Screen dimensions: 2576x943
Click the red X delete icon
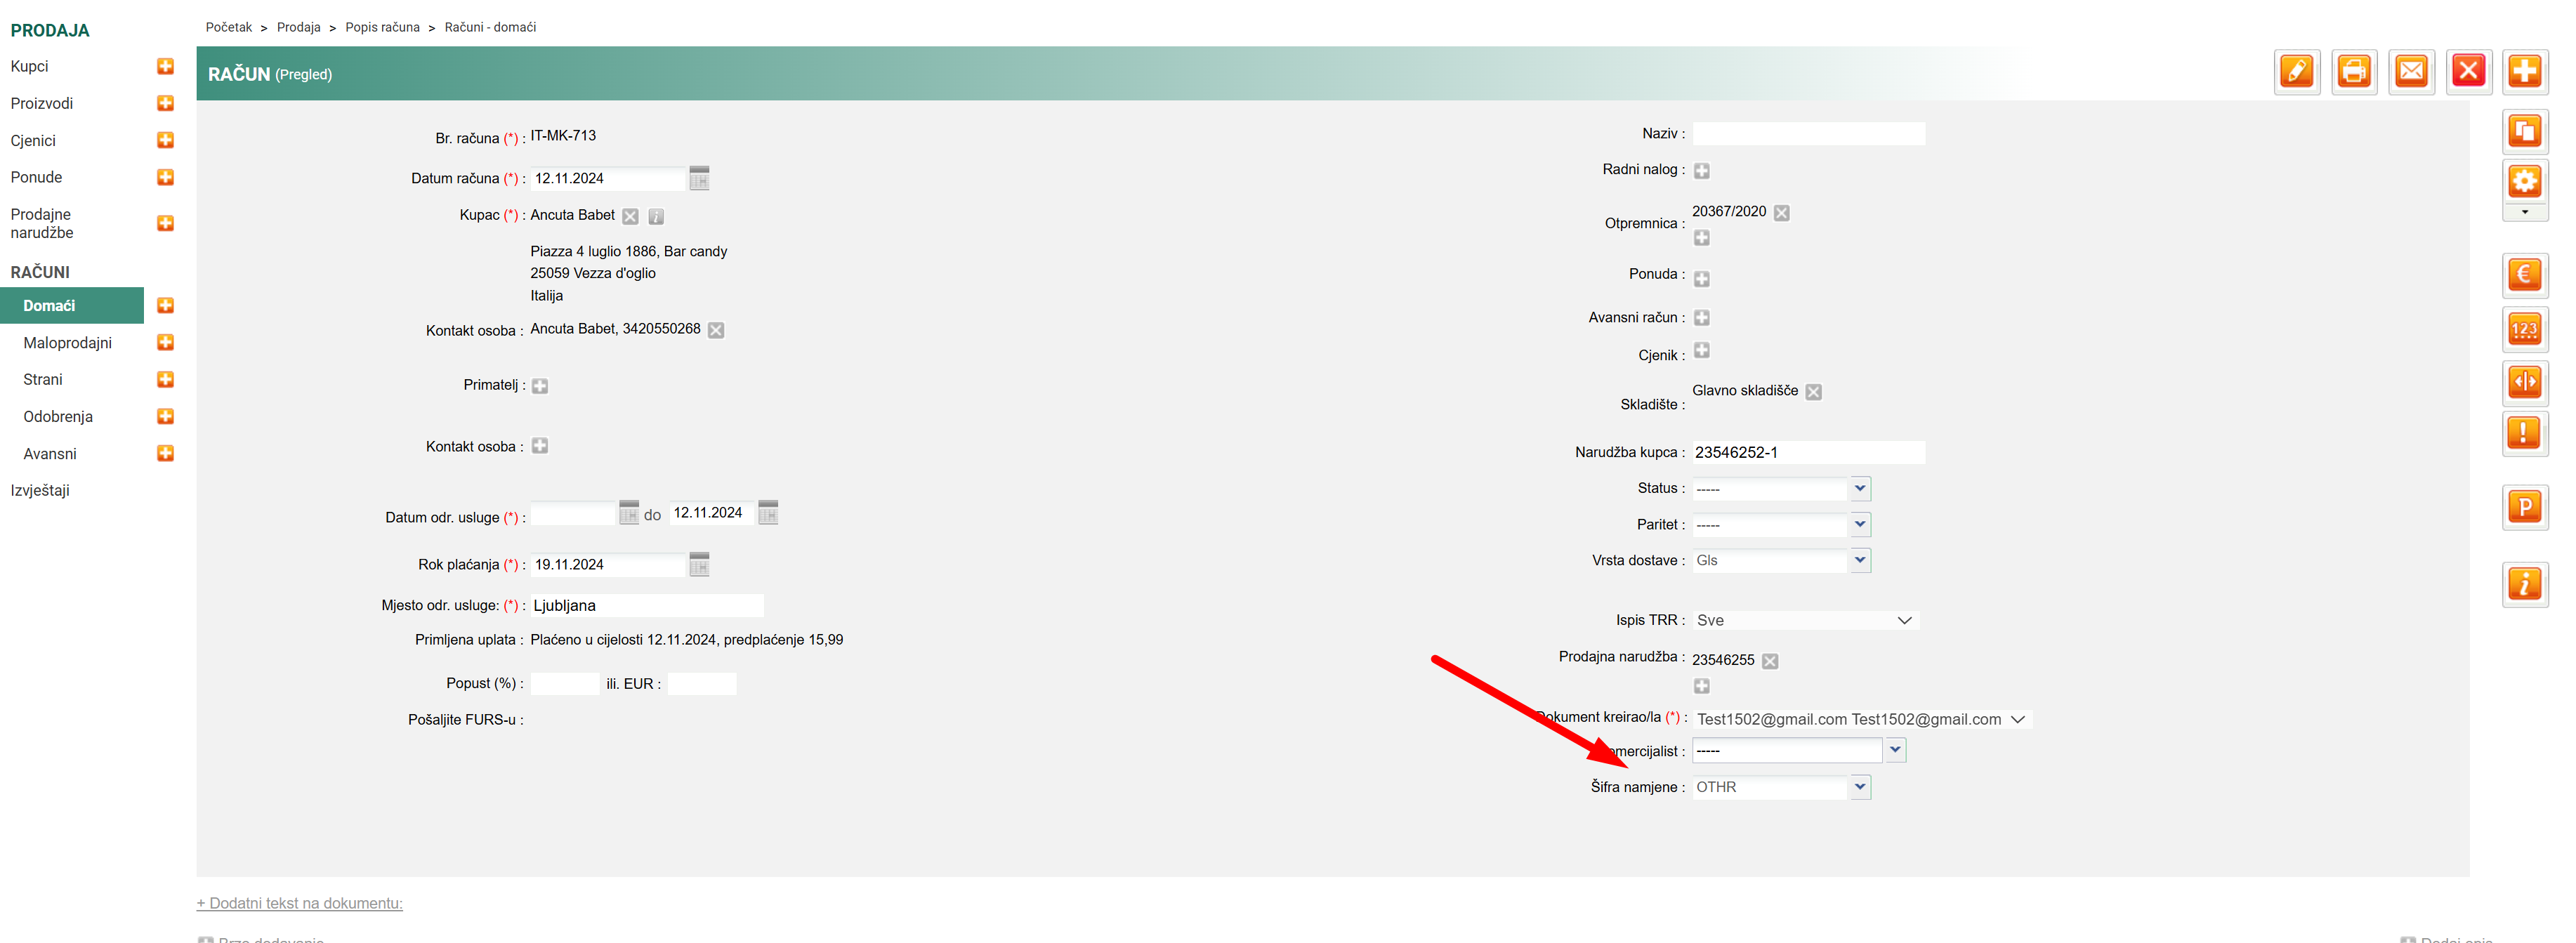[x=2468, y=71]
